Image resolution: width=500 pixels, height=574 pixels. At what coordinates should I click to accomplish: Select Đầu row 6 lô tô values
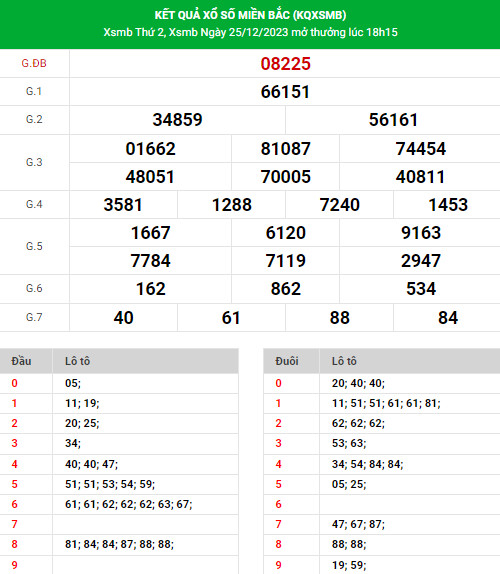pyautogui.click(x=128, y=504)
